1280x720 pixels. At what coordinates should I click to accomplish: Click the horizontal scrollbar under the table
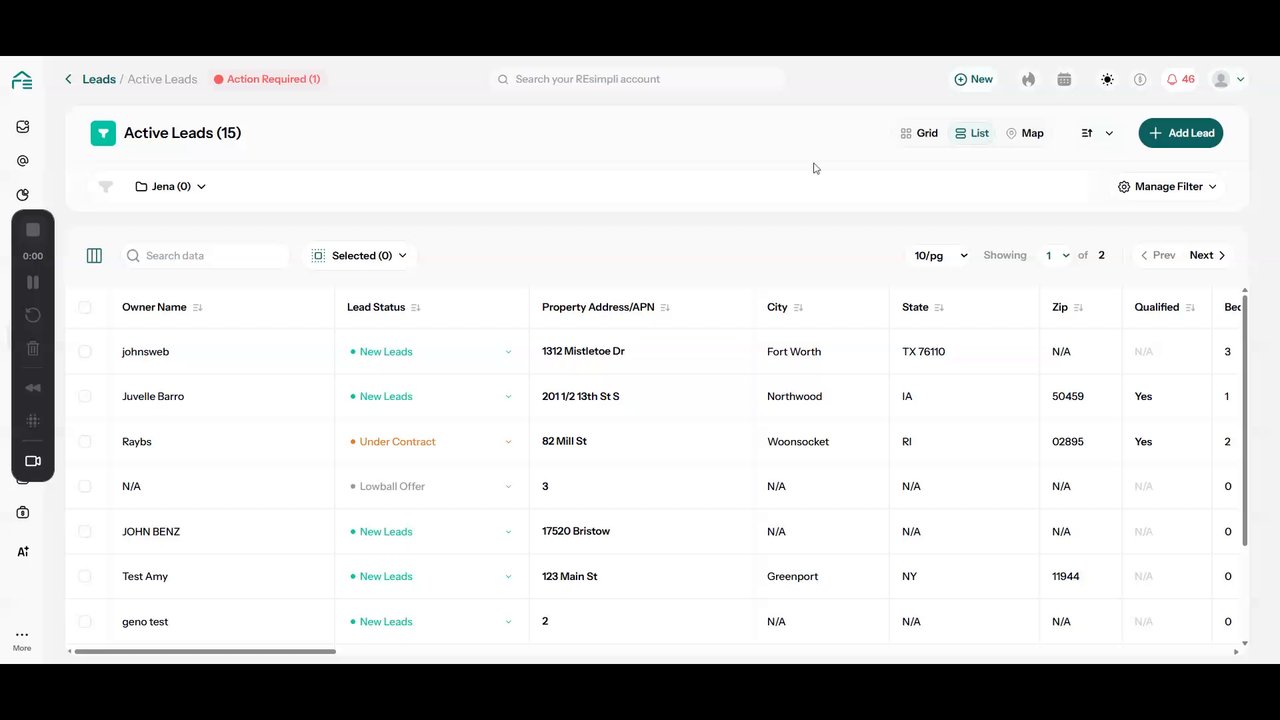pos(205,652)
